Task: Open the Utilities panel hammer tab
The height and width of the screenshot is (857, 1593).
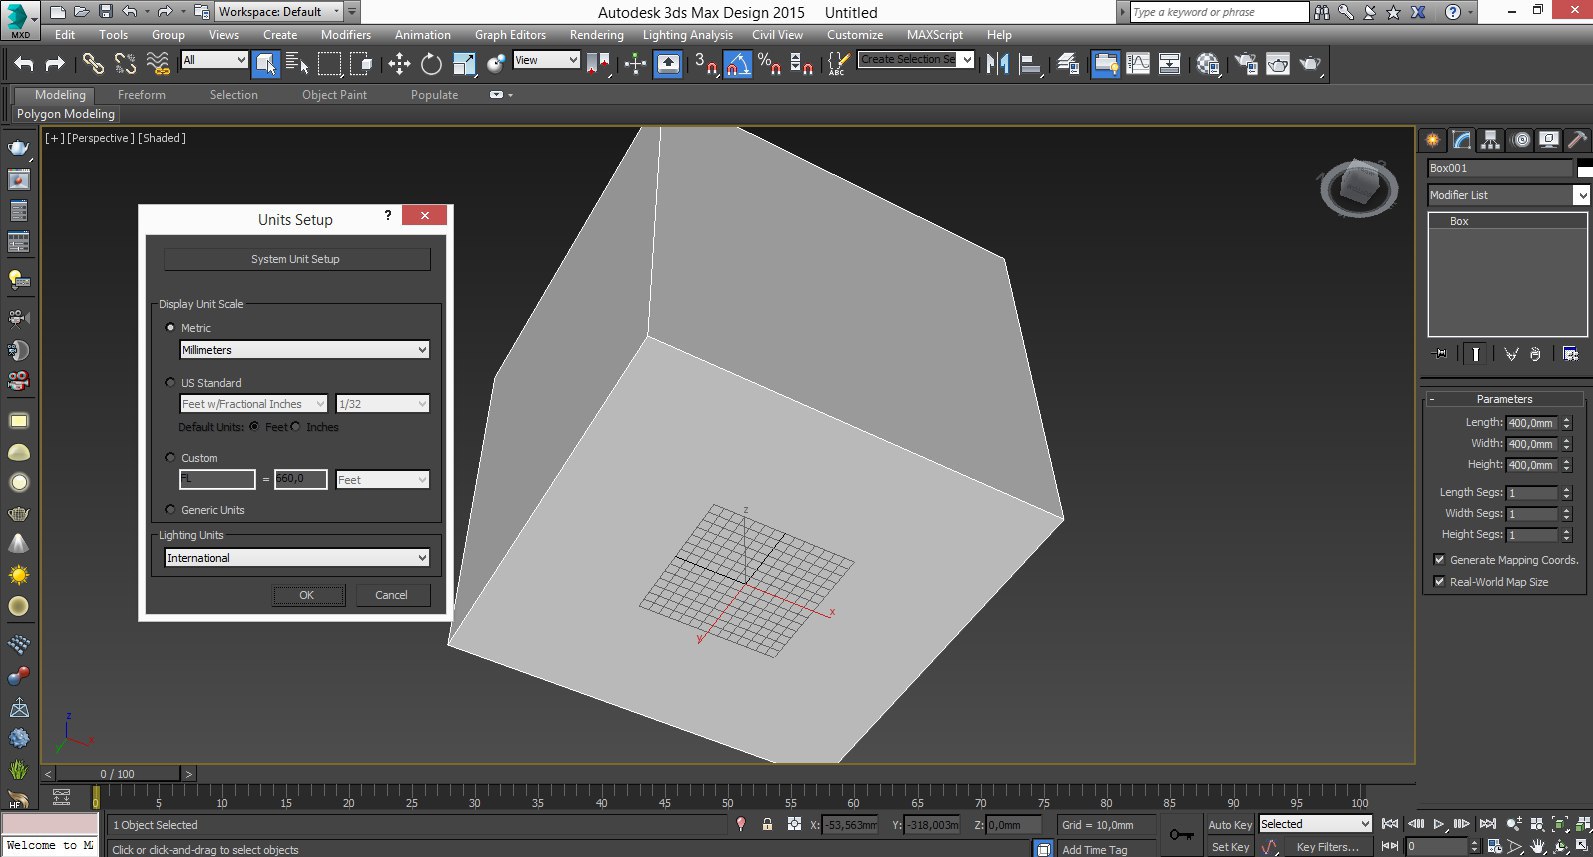Action: [x=1578, y=140]
